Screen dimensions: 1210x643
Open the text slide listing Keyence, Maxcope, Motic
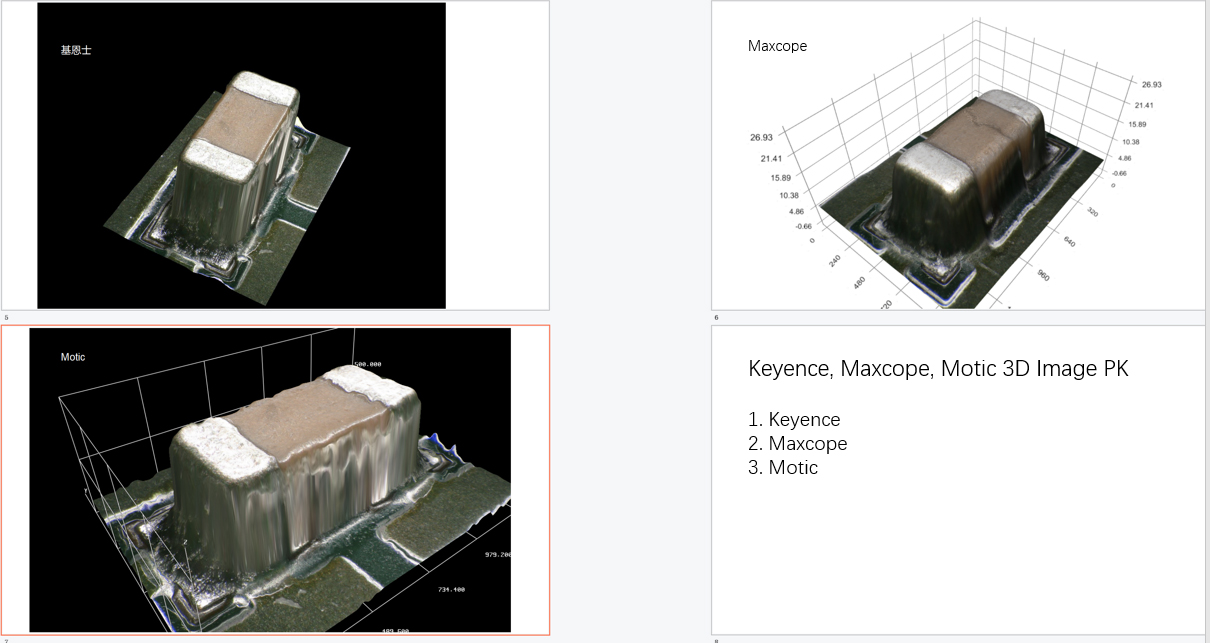pyautogui.click(x=958, y=480)
